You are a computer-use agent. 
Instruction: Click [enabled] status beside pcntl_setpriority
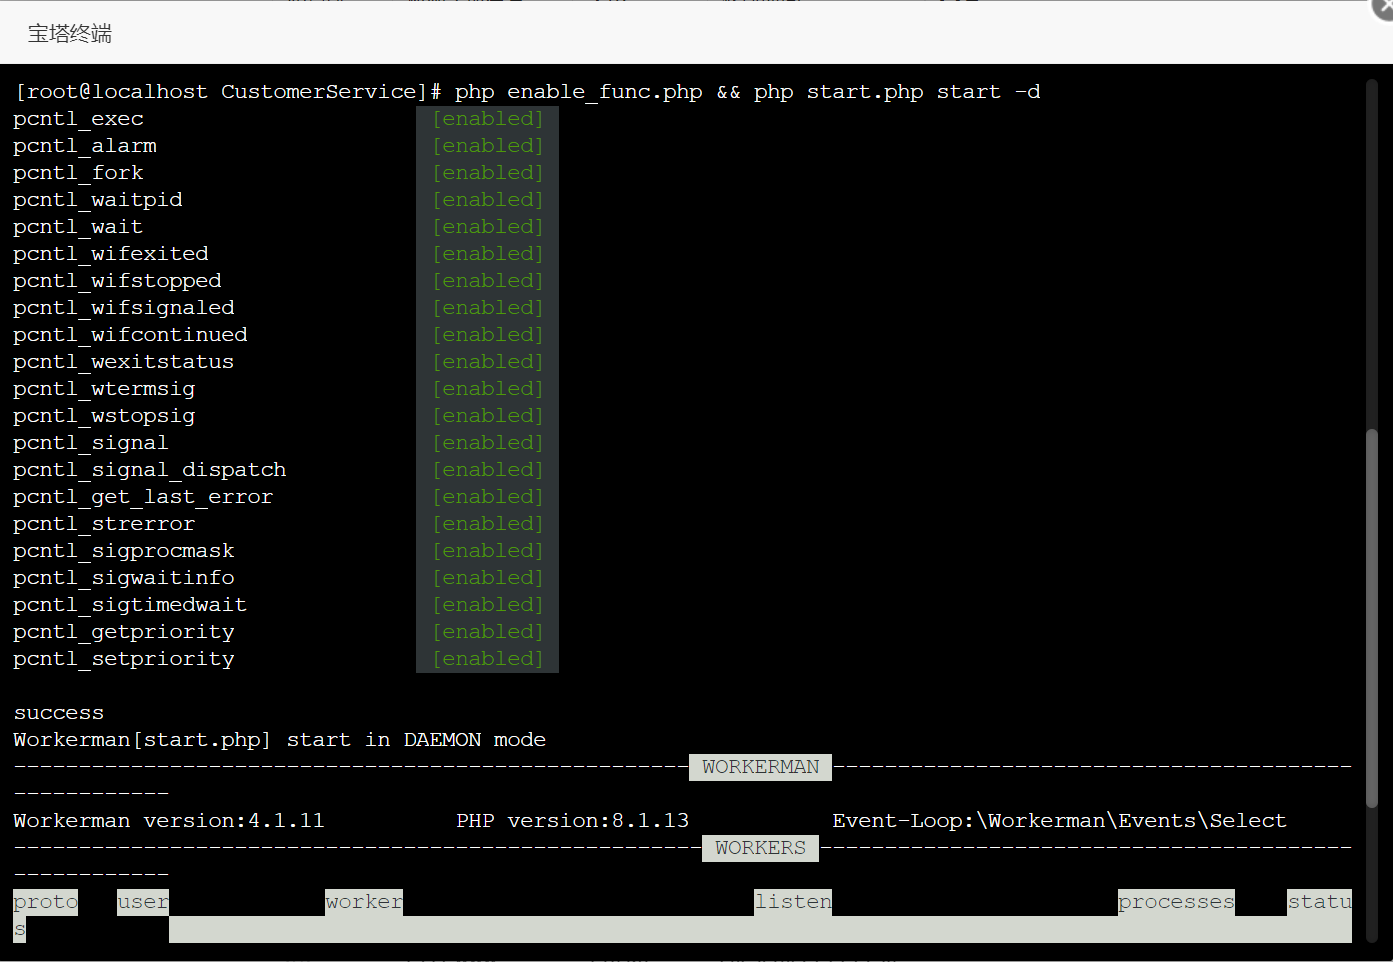coord(488,659)
